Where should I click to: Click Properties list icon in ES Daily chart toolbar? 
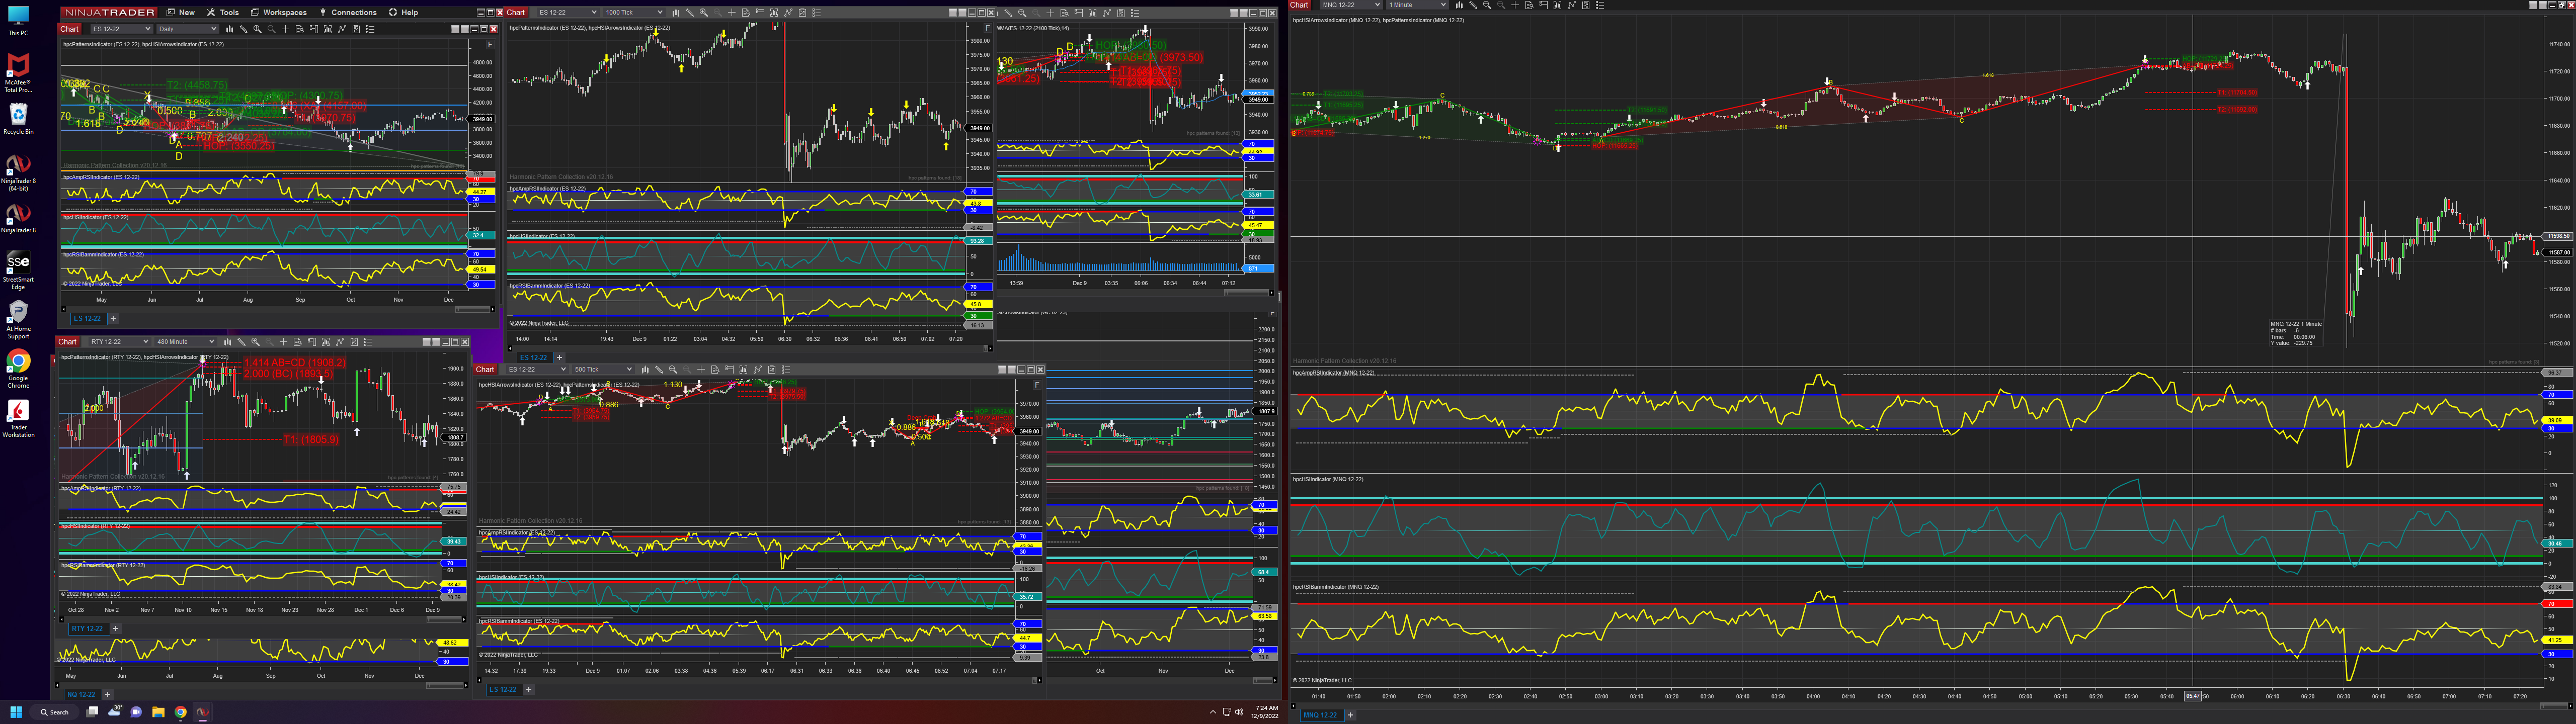click(370, 29)
